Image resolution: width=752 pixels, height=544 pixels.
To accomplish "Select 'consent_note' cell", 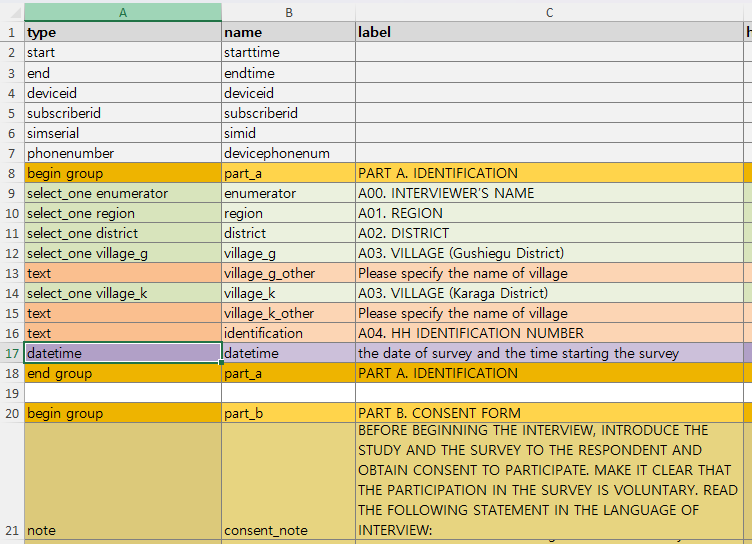I will (289, 481).
